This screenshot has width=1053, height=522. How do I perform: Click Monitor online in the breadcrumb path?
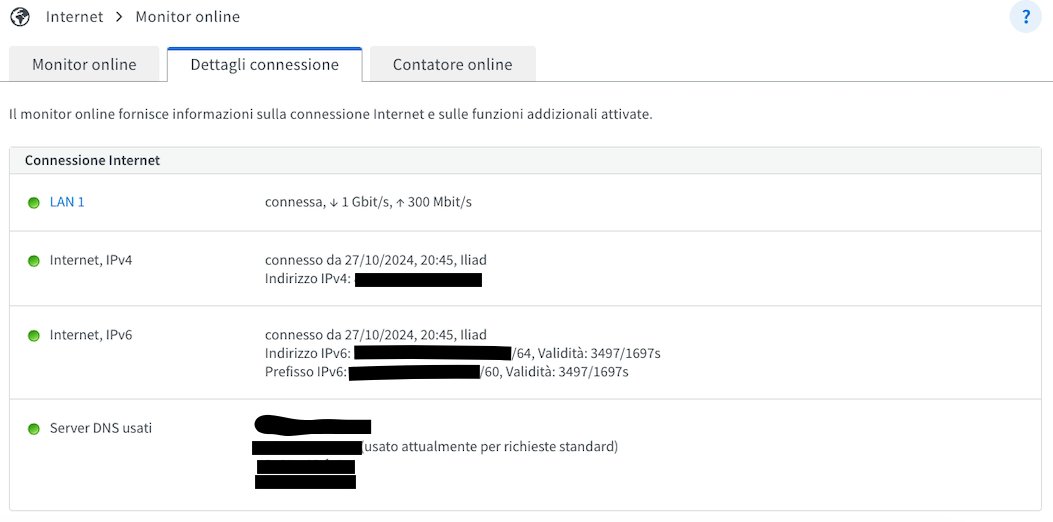coord(187,17)
